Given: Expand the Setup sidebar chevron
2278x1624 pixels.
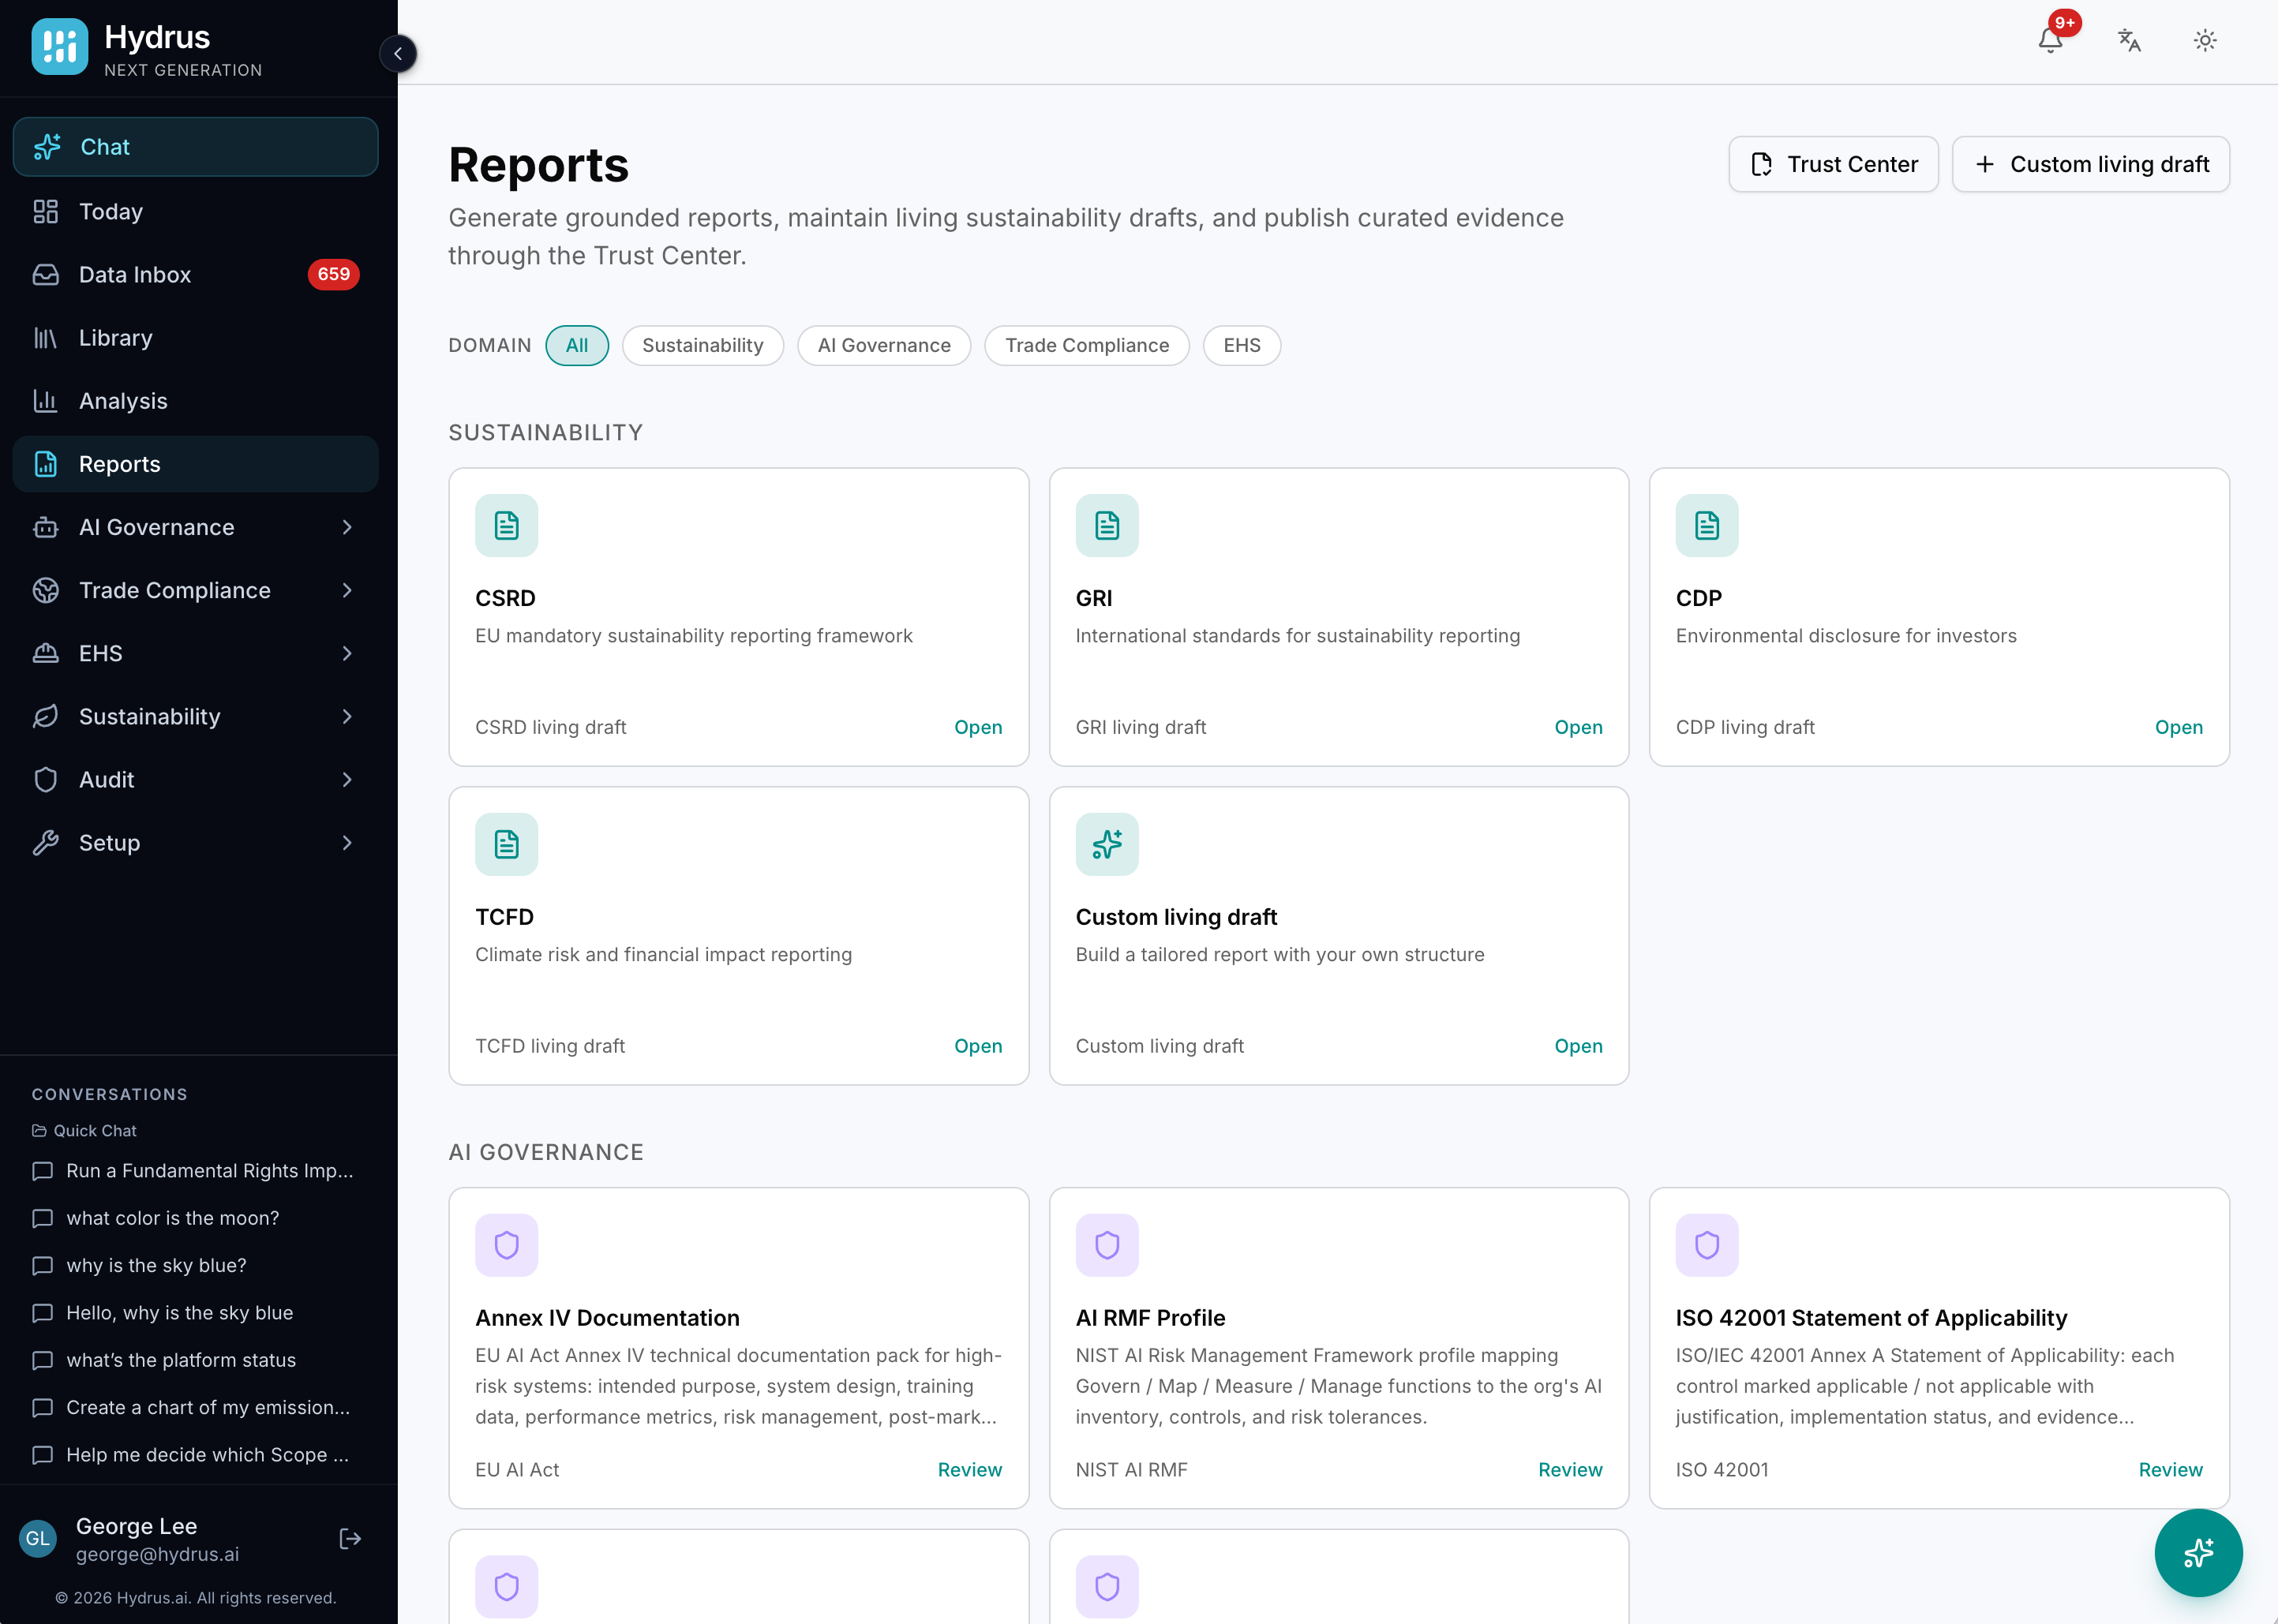Looking at the screenshot, I should click(x=347, y=842).
